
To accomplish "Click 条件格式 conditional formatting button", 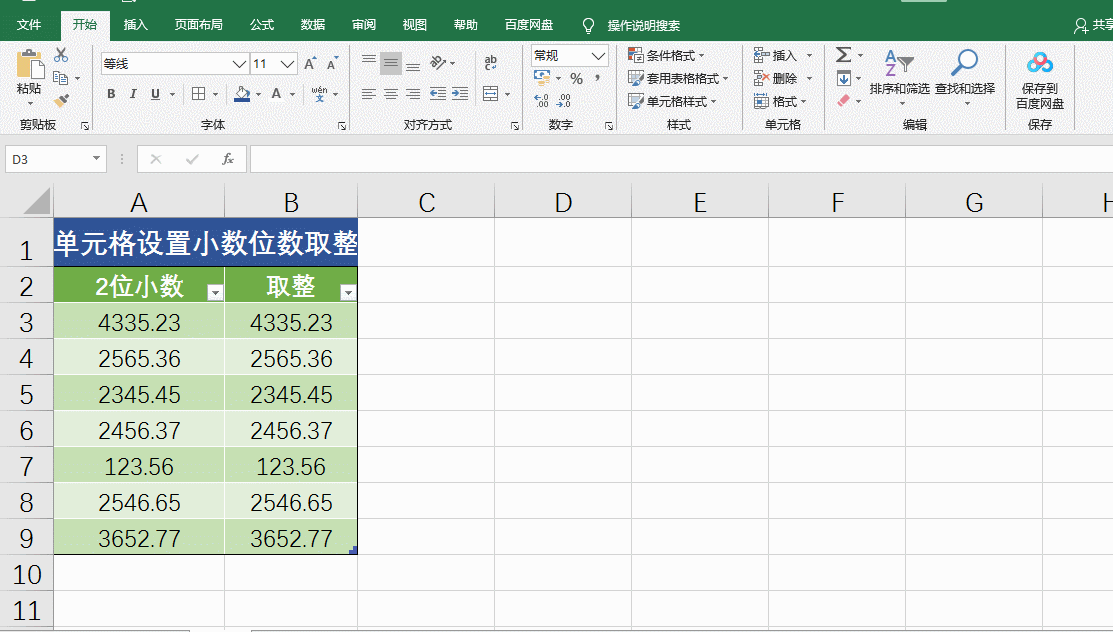I will (x=667, y=55).
